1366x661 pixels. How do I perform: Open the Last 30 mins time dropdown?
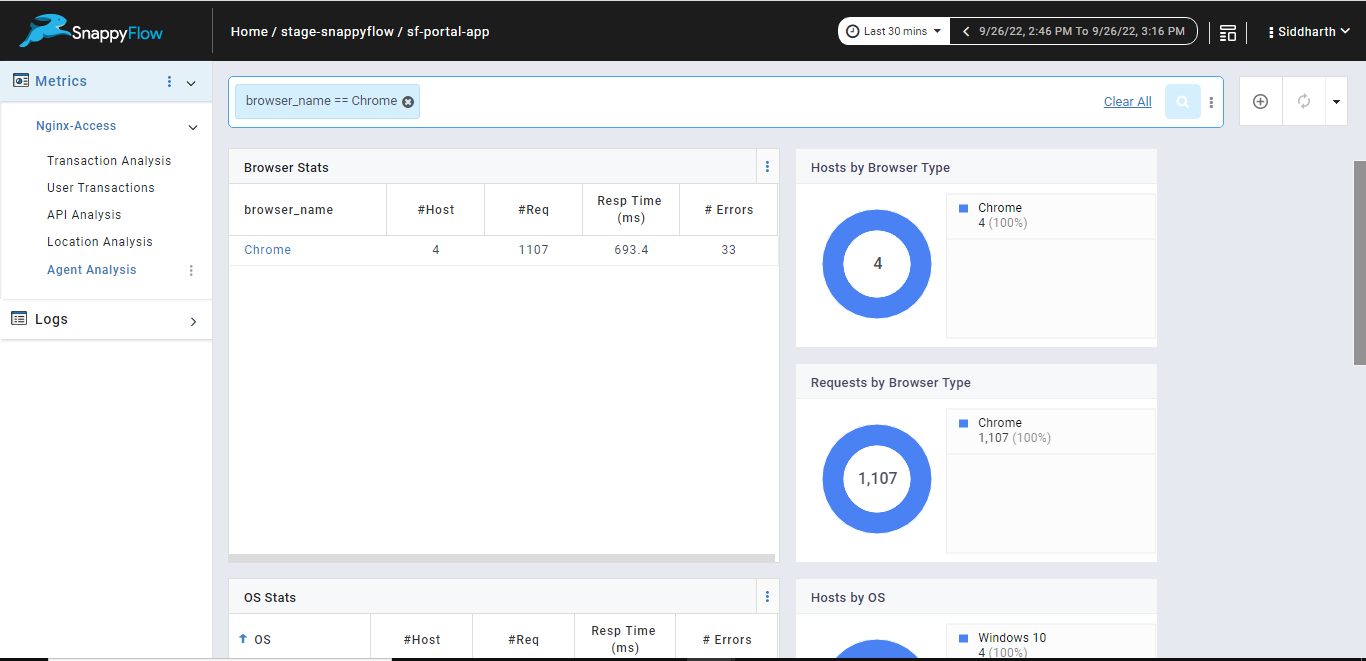click(893, 31)
